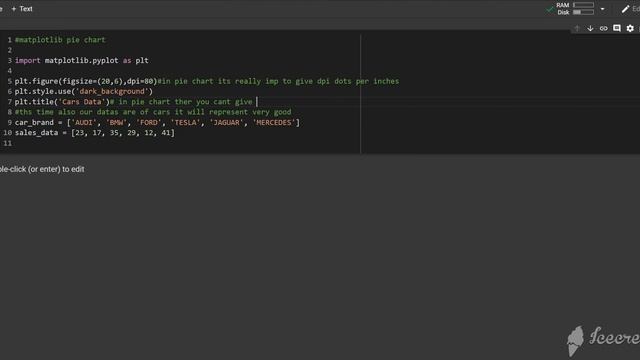
Task: Click the connected green checkmark status icon
Action: point(550,9)
